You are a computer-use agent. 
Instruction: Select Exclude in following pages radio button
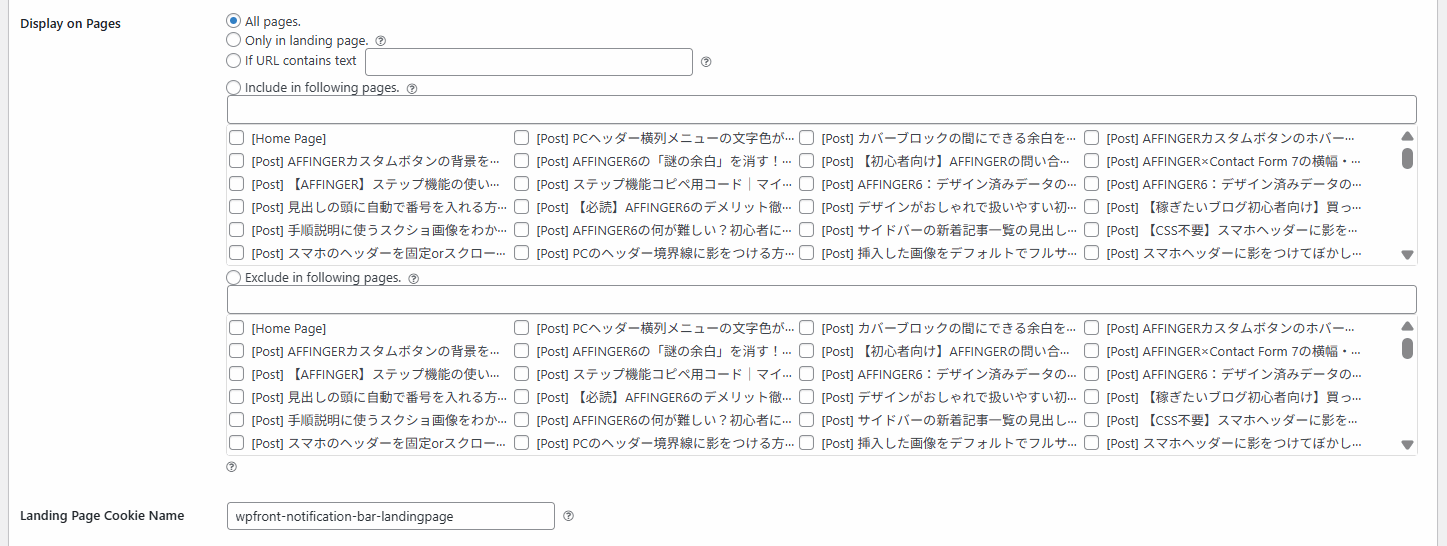234,277
